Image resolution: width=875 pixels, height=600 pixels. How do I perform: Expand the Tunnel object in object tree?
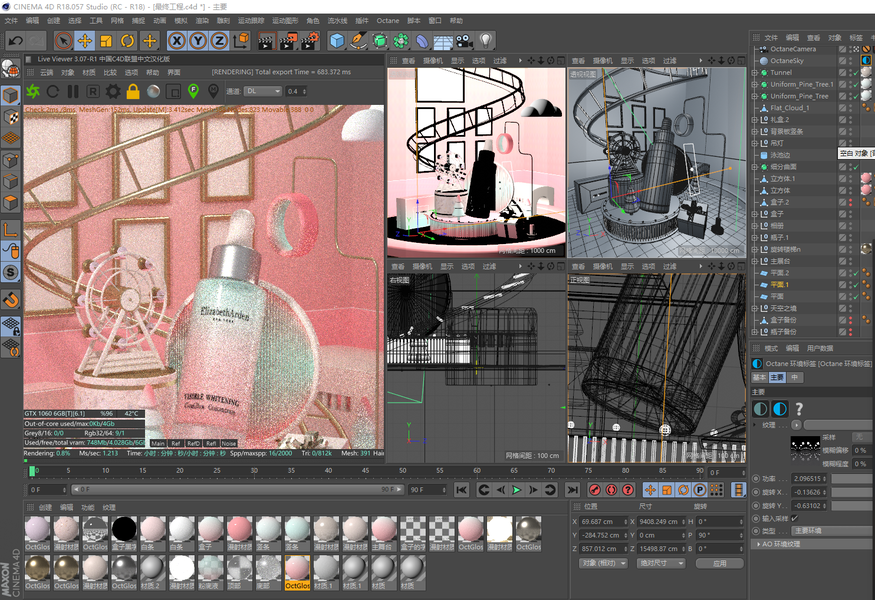(754, 73)
